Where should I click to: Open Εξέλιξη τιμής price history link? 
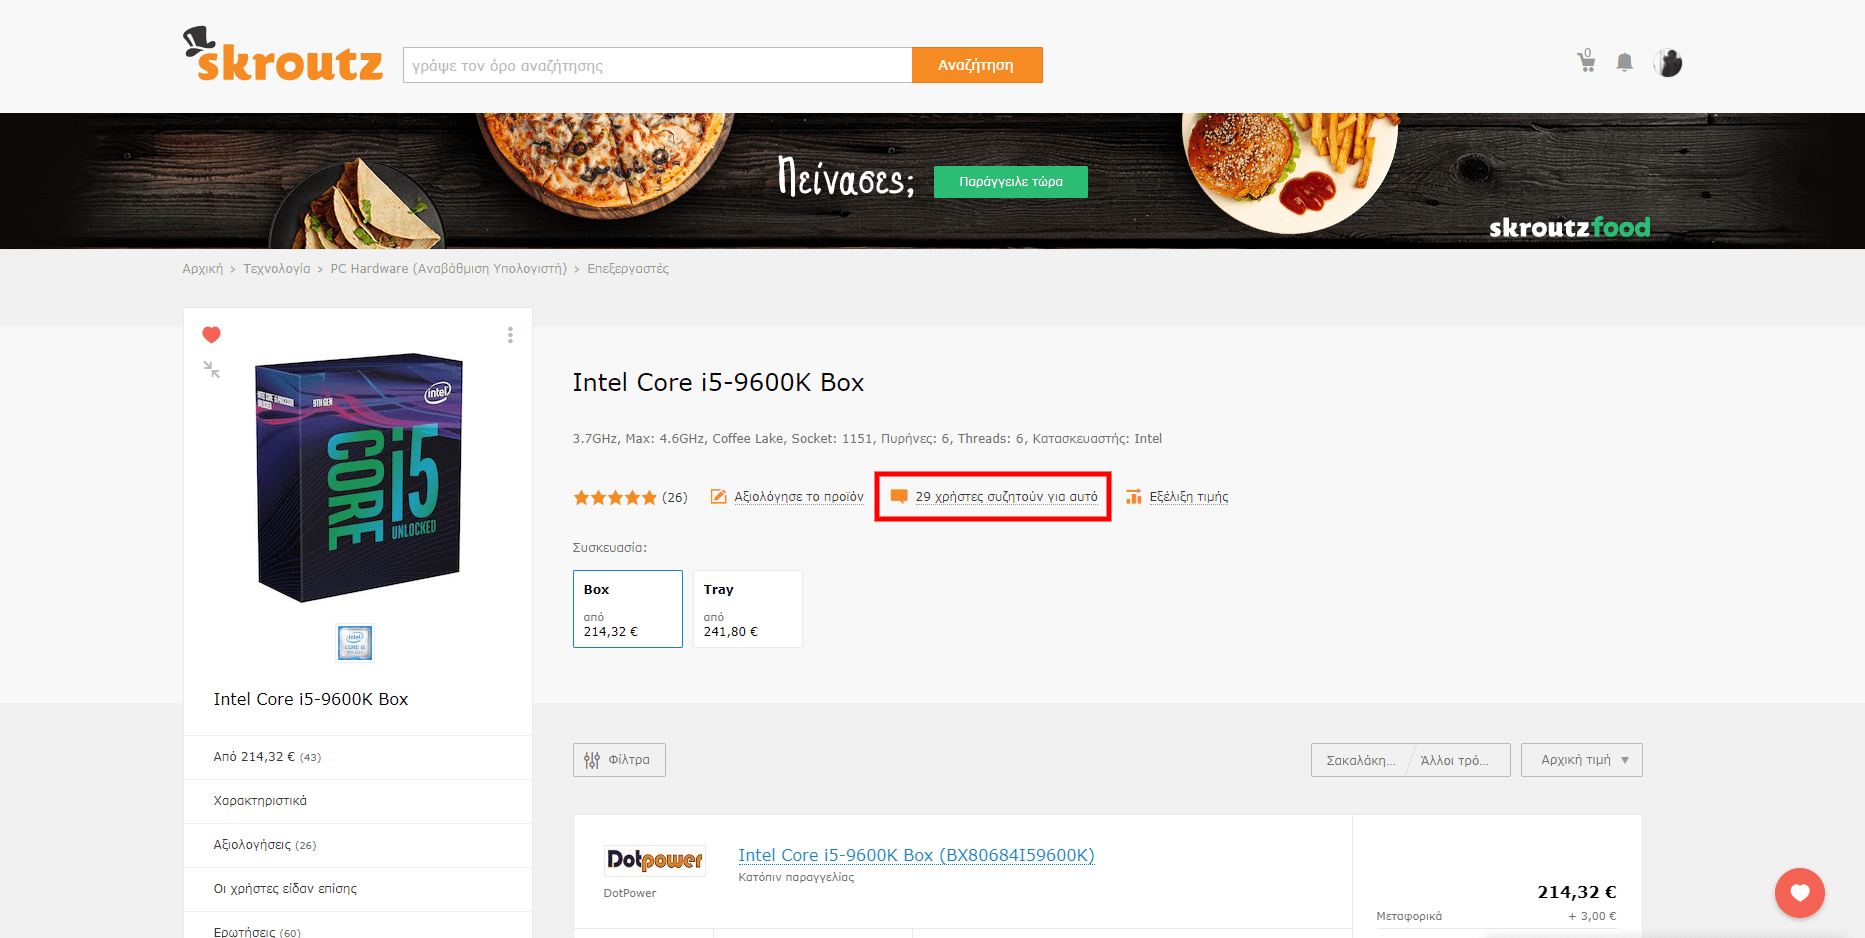pyautogui.click(x=1188, y=497)
